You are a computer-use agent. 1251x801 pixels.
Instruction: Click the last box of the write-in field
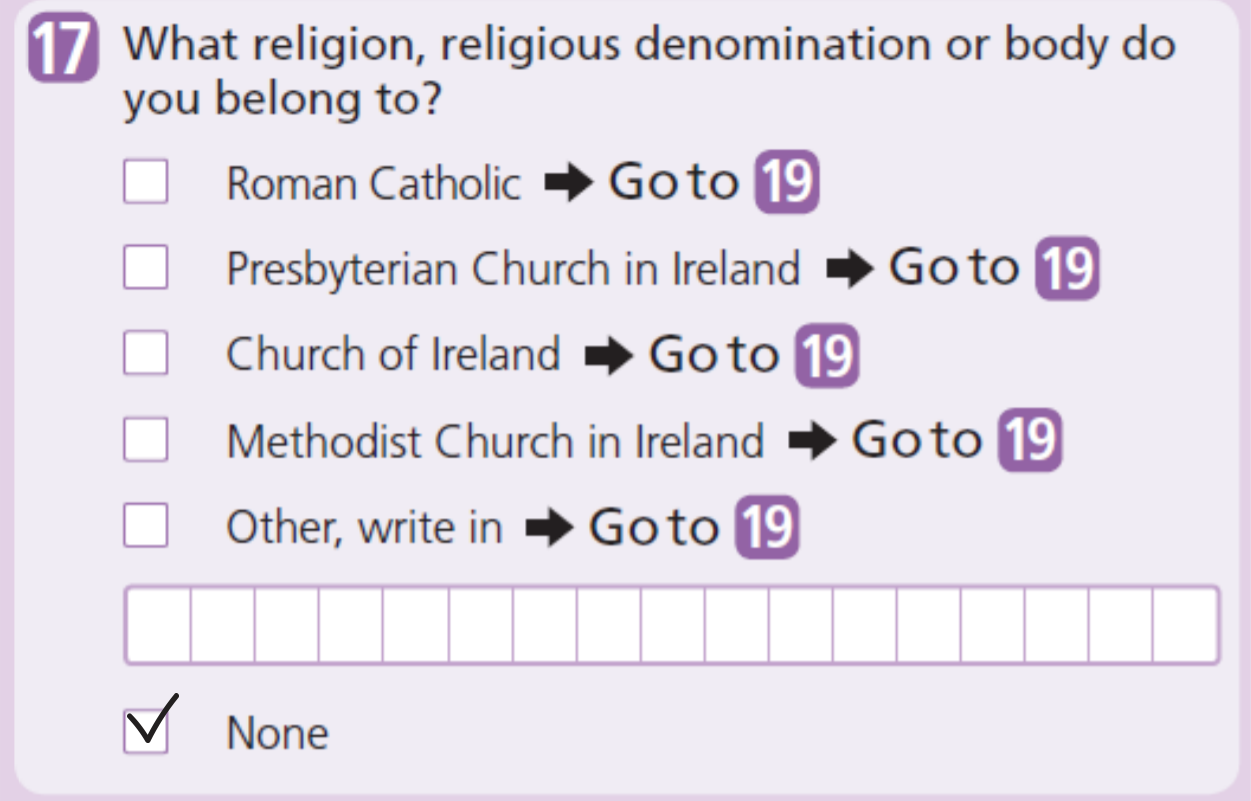click(1186, 625)
